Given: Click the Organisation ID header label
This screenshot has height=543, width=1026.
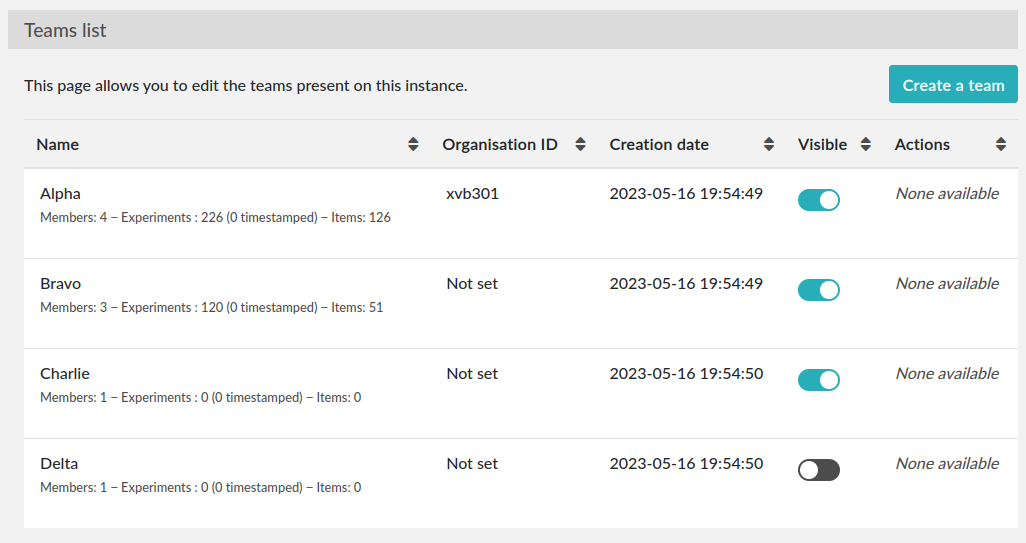Looking at the screenshot, I should pyautogui.click(x=500, y=145).
